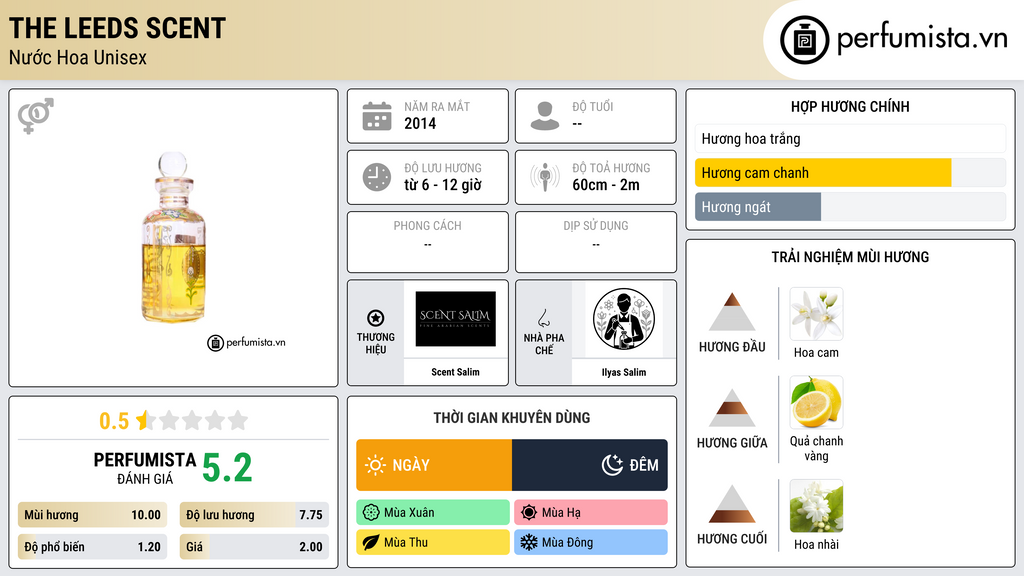
Task: Click the THỜI GIAN KHUYÊN DÙNG heading
Action: 512,418
